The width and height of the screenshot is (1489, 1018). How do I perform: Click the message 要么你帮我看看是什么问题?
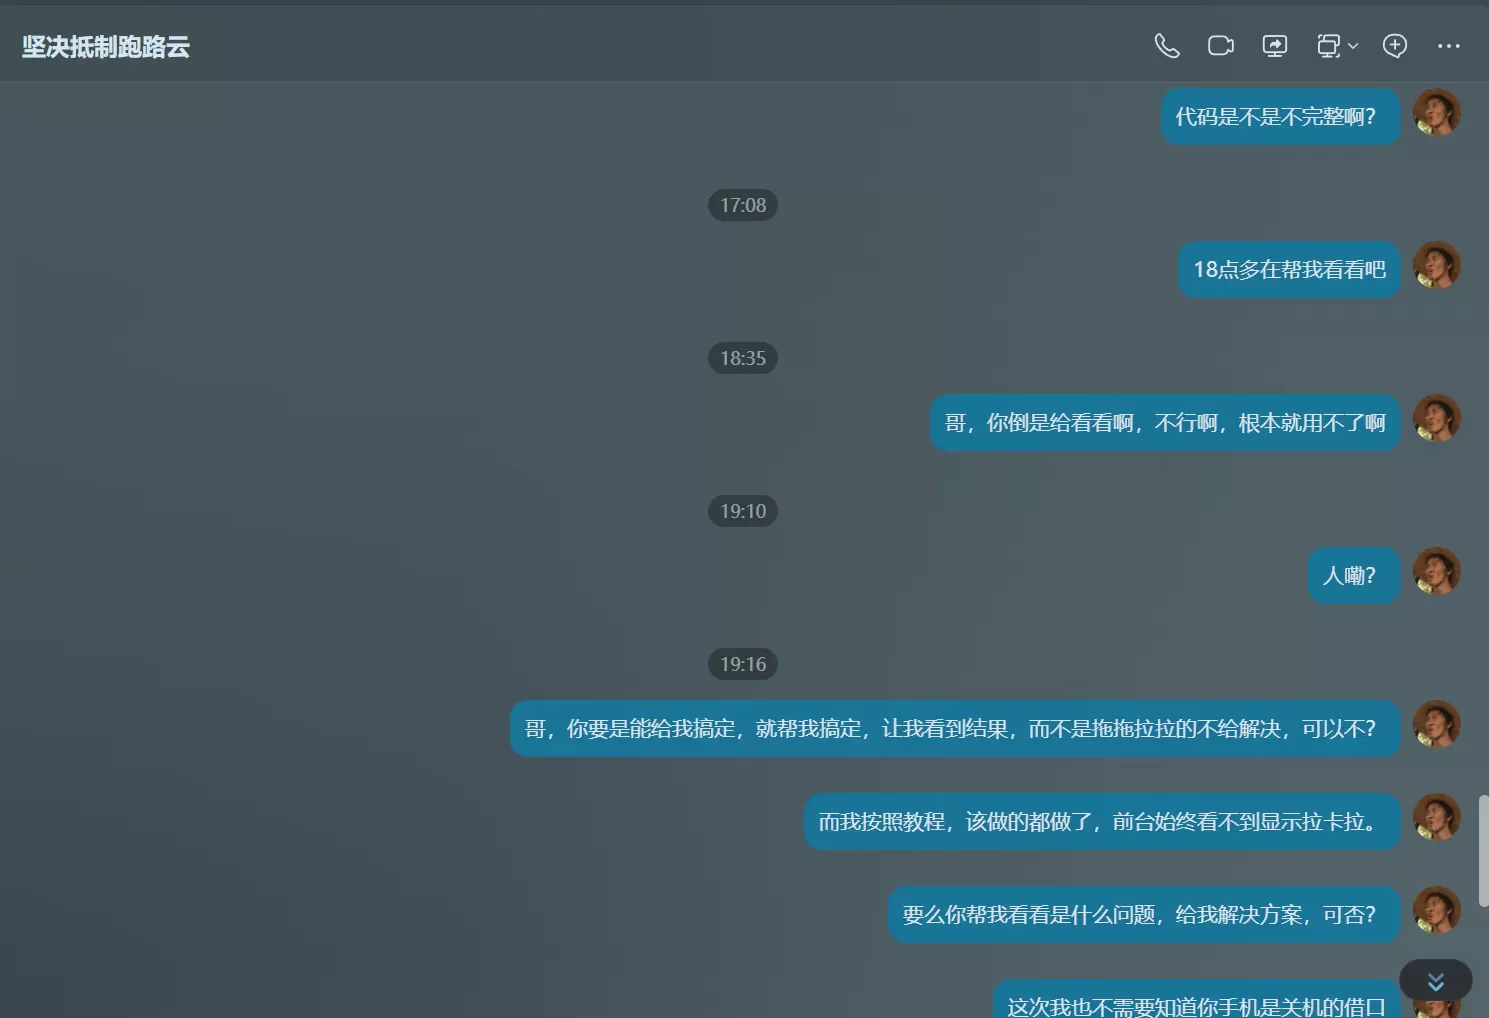point(1144,915)
